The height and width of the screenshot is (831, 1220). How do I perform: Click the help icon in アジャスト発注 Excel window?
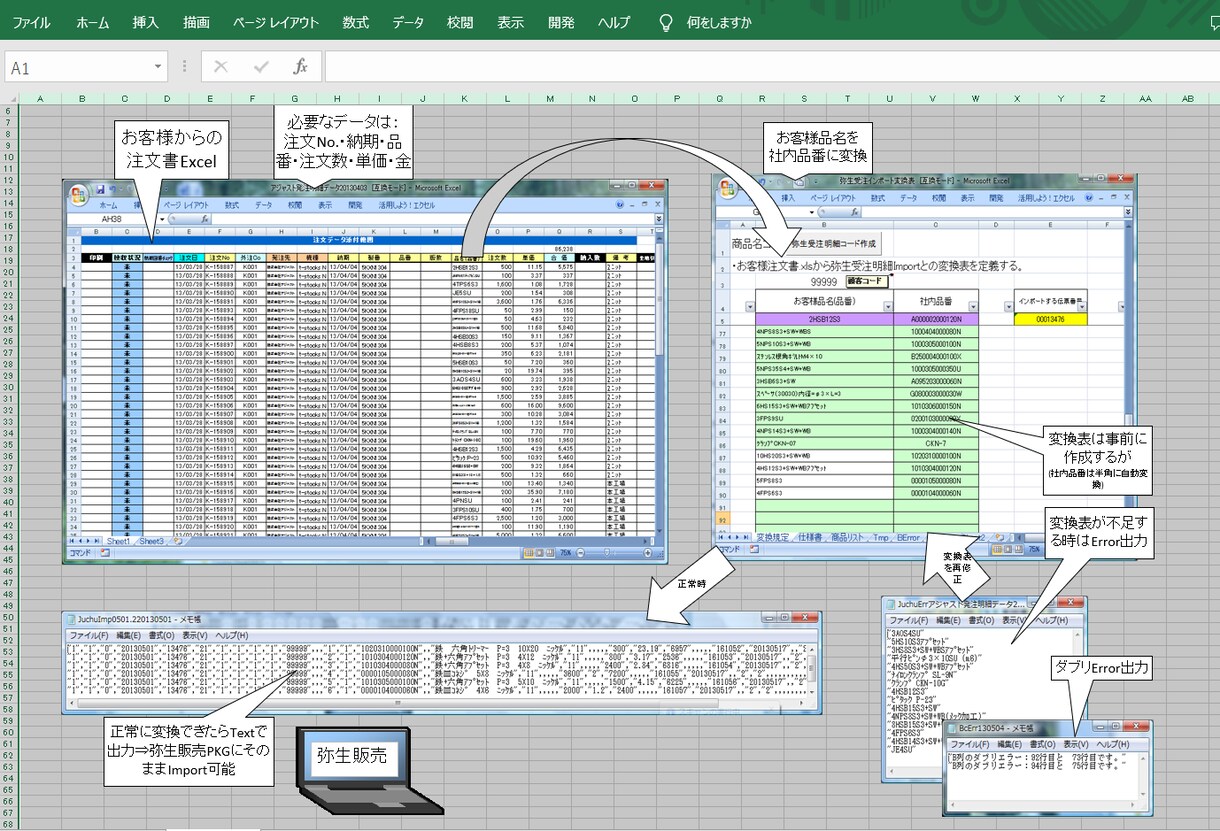click(622, 203)
